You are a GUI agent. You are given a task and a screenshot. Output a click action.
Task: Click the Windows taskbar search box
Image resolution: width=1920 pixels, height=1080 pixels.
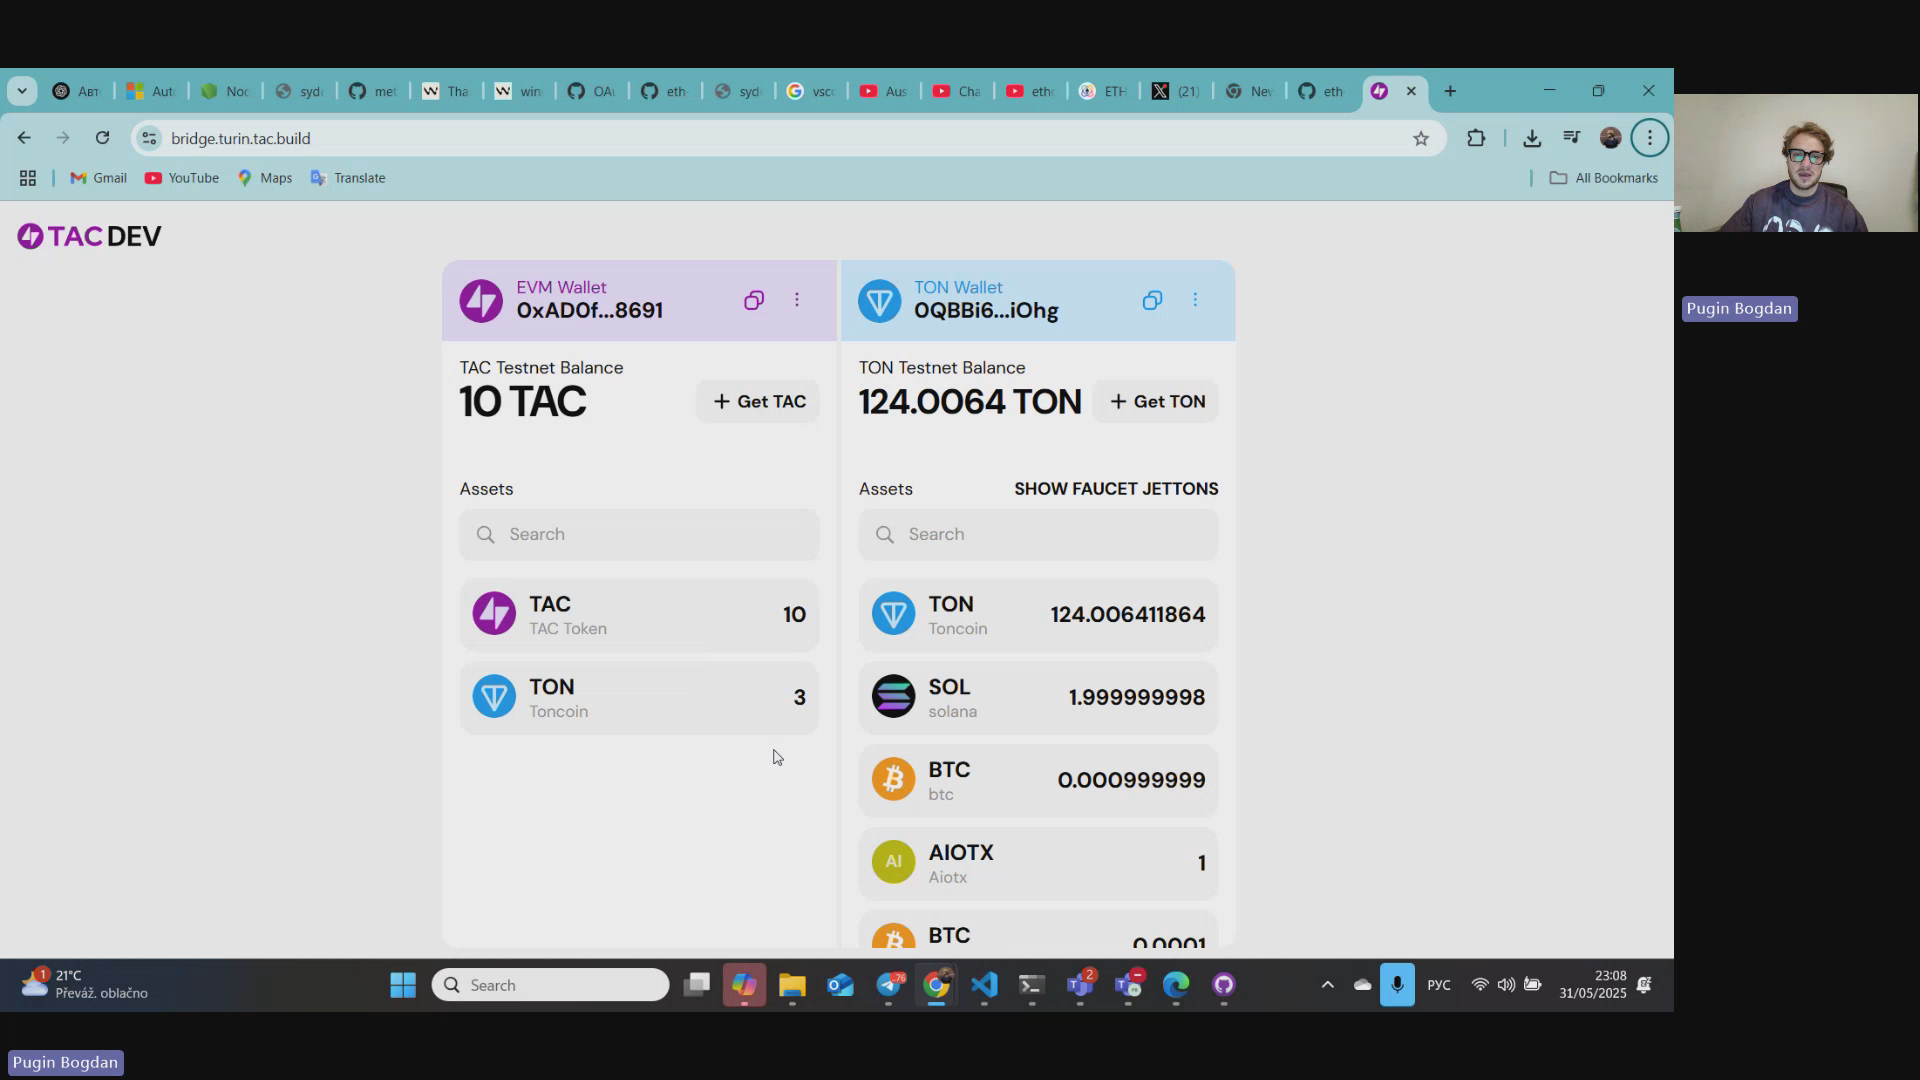pos(550,985)
